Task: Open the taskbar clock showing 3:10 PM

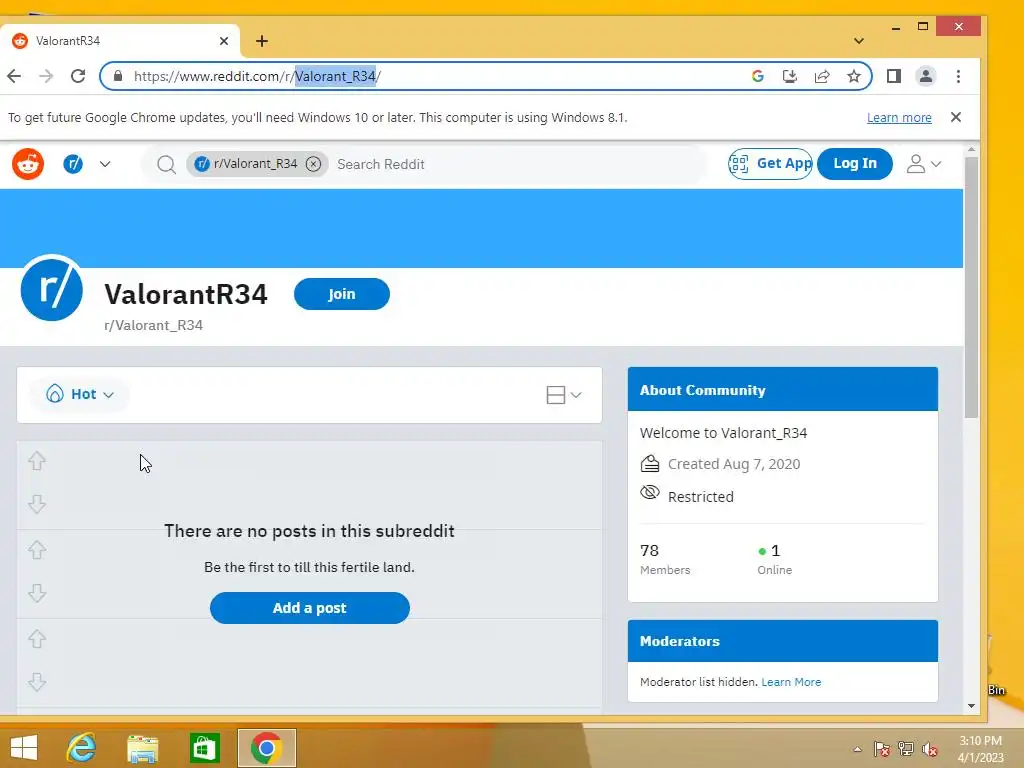Action: (x=980, y=749)
